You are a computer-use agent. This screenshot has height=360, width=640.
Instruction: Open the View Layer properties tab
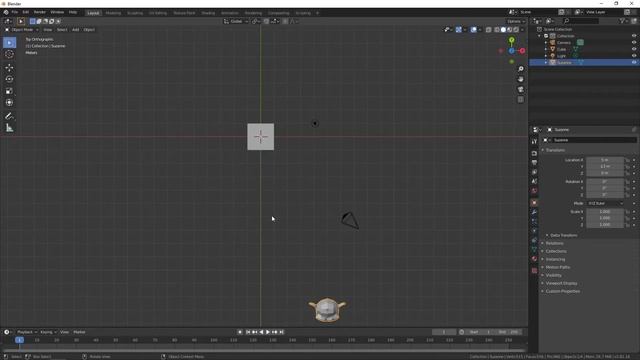[x=534, y=172]
